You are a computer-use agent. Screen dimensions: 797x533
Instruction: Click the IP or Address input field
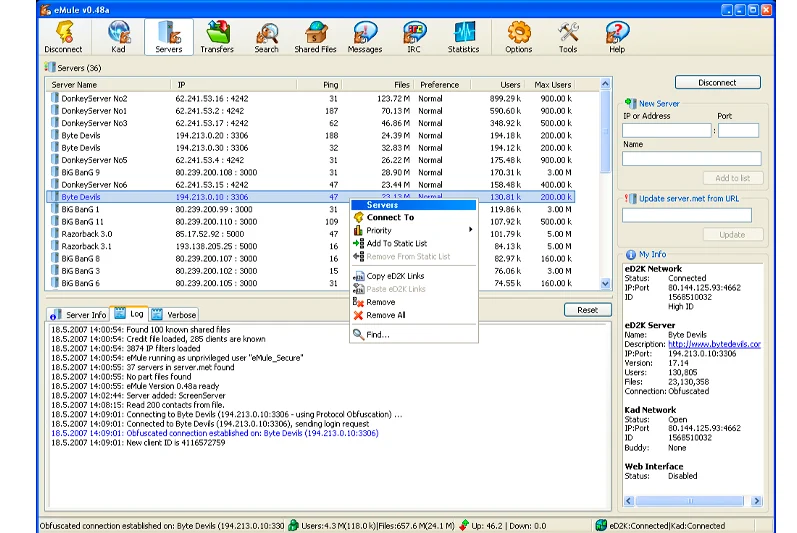[667, 131]
